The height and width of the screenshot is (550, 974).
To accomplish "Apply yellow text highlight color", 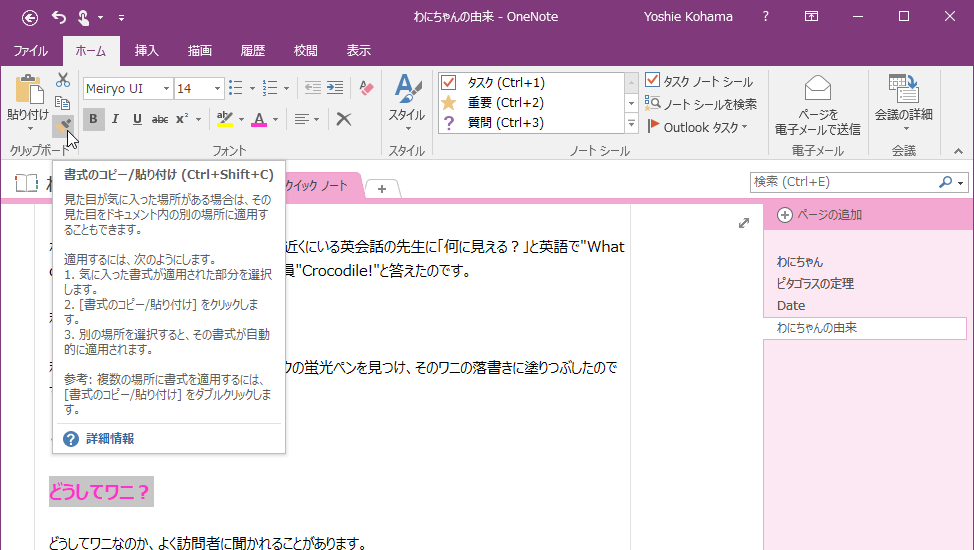I will coord(224,119).
